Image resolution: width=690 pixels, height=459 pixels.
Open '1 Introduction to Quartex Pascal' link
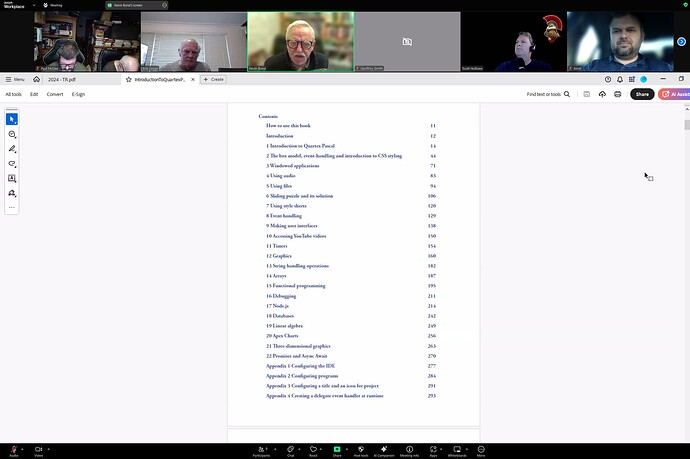tap(300, 146)
